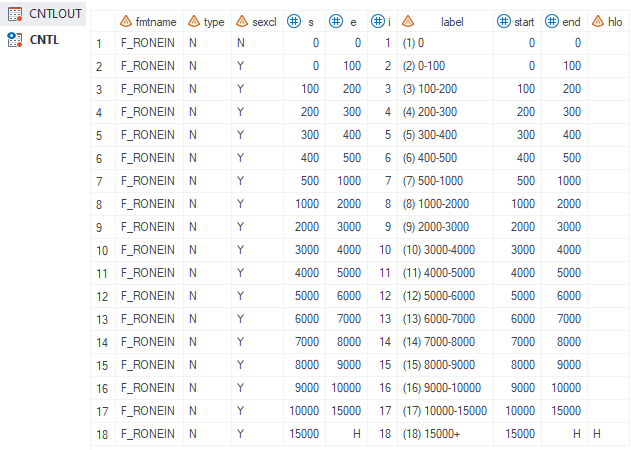Select the sexcl column header
This screenshot has width=631, height=450.
tap(258, 21)
